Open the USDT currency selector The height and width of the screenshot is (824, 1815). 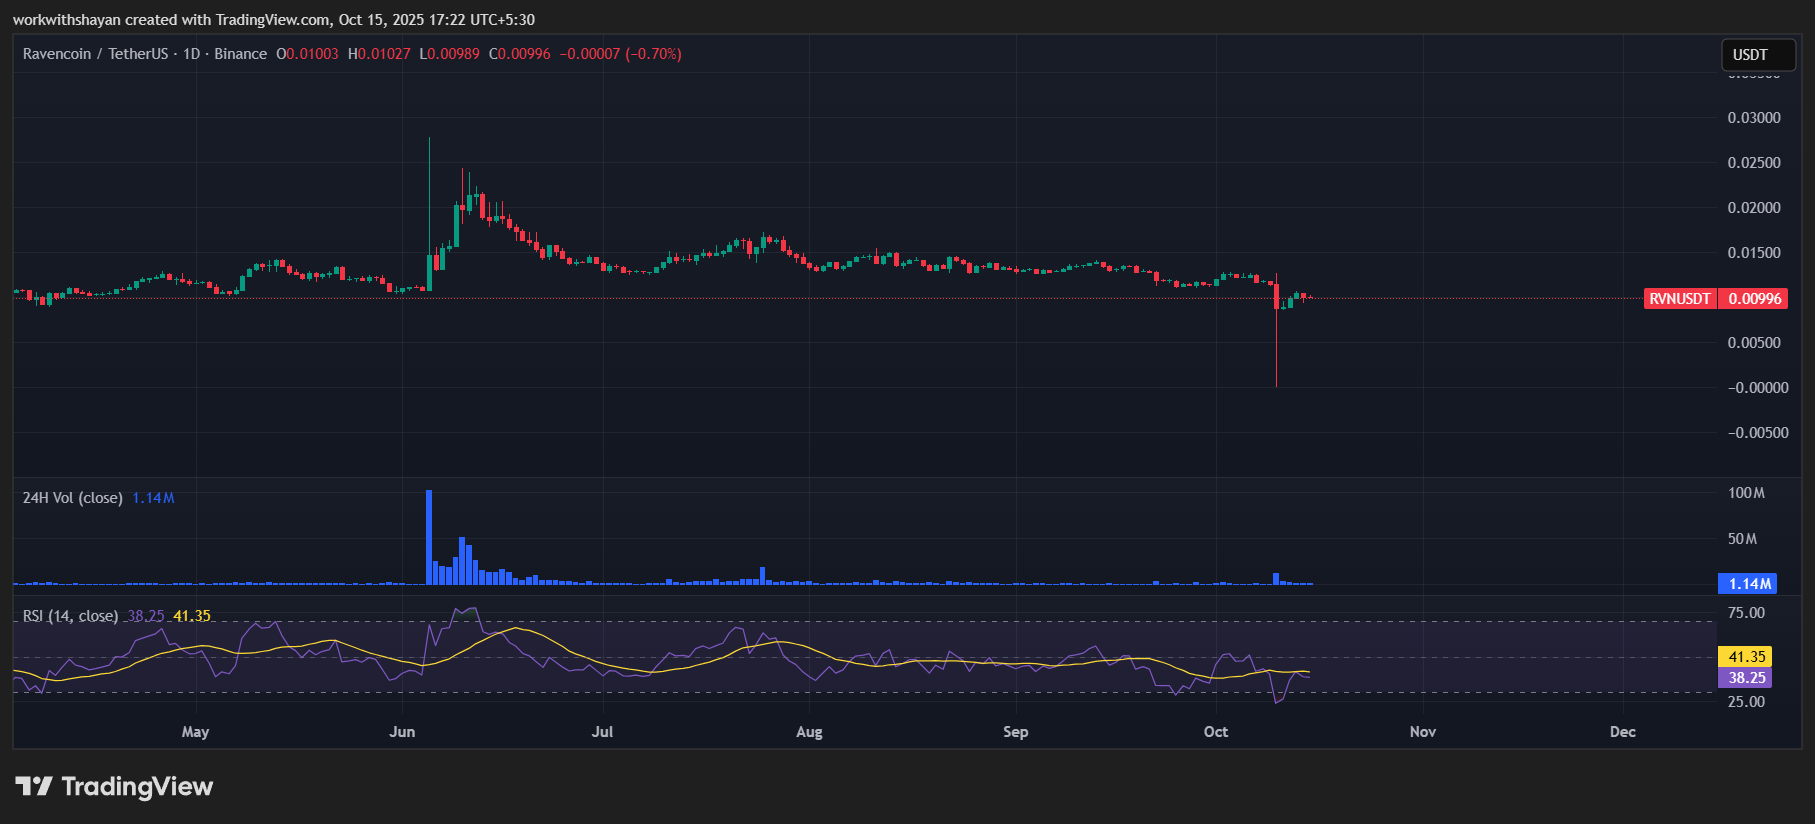1757,55
